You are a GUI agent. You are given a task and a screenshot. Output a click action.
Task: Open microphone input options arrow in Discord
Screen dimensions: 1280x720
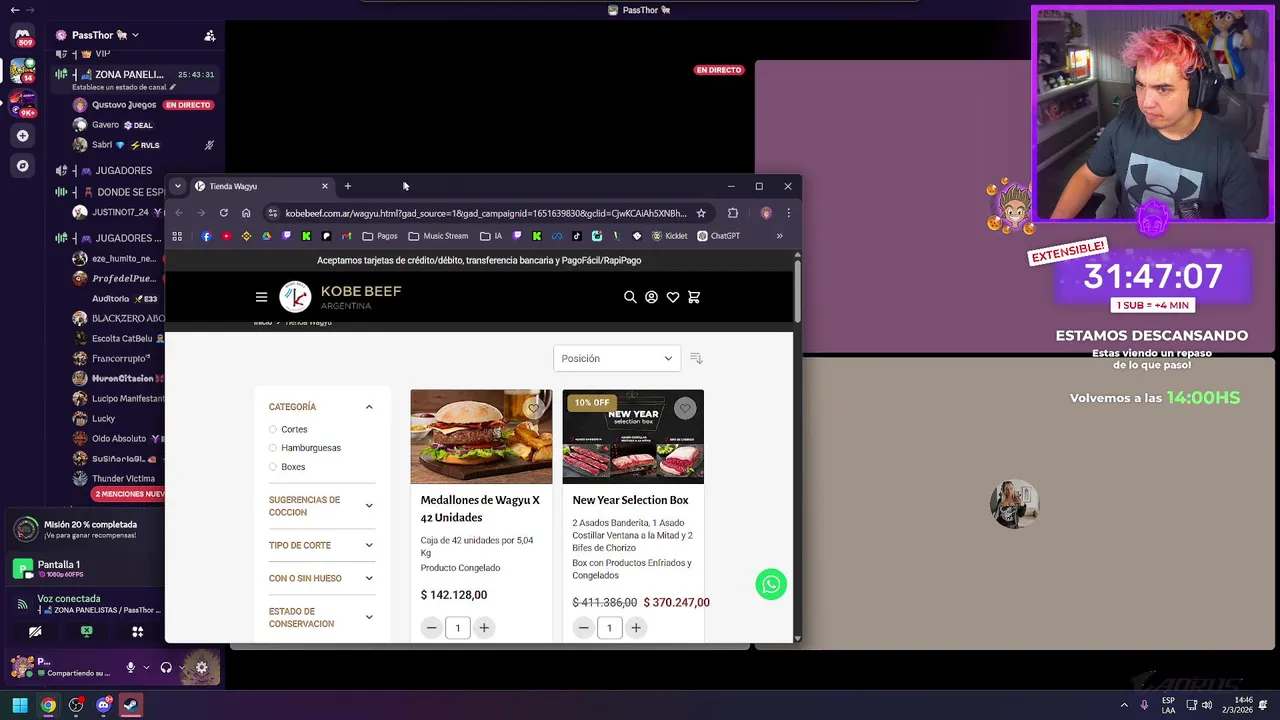[x=147, y=667]
